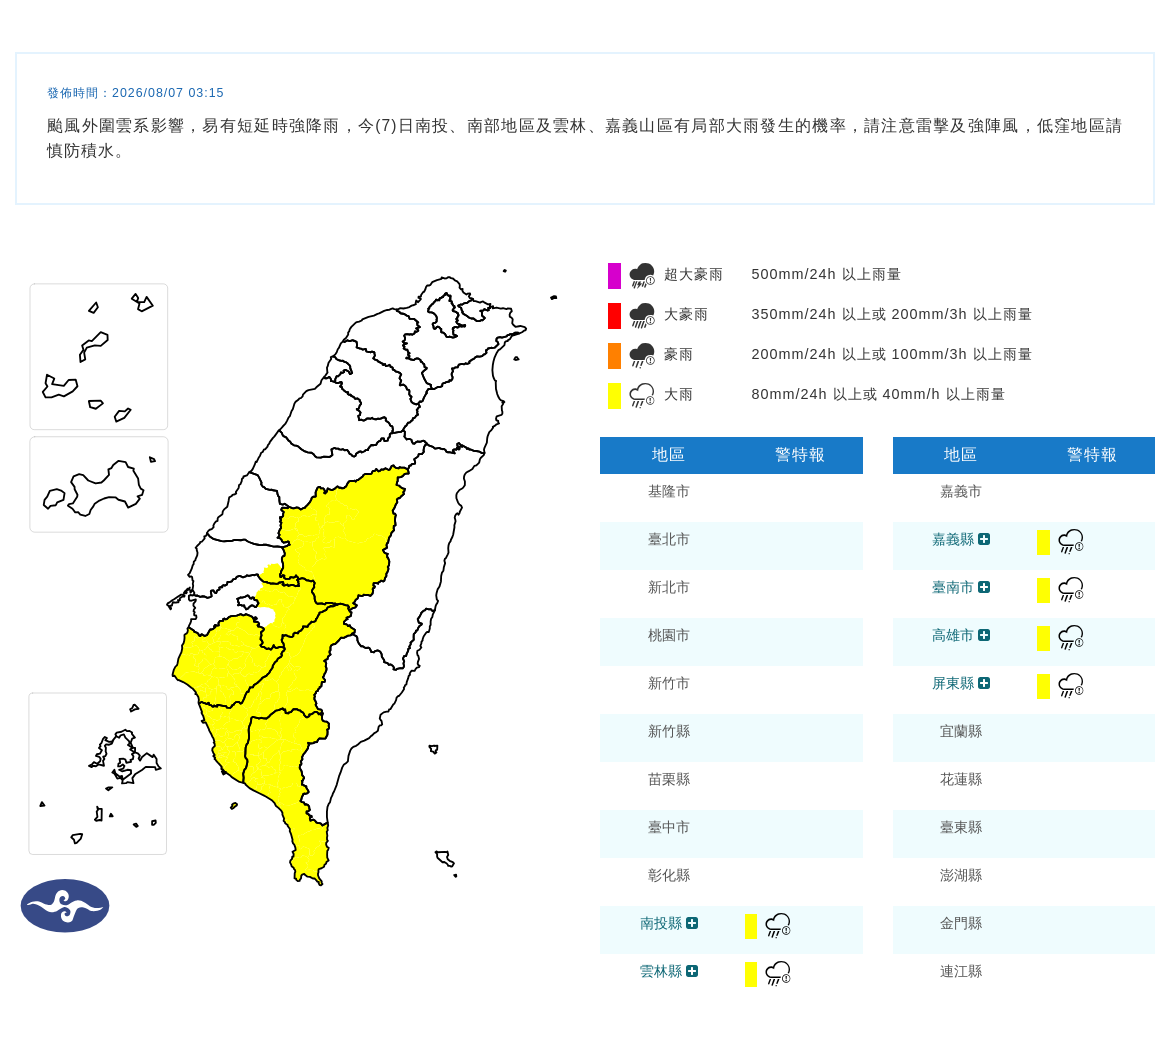Image resolution: width=1170 pixels, height=1040 pixels.
Task: Click the Matsu islands inset map
Action: [98, 357]
